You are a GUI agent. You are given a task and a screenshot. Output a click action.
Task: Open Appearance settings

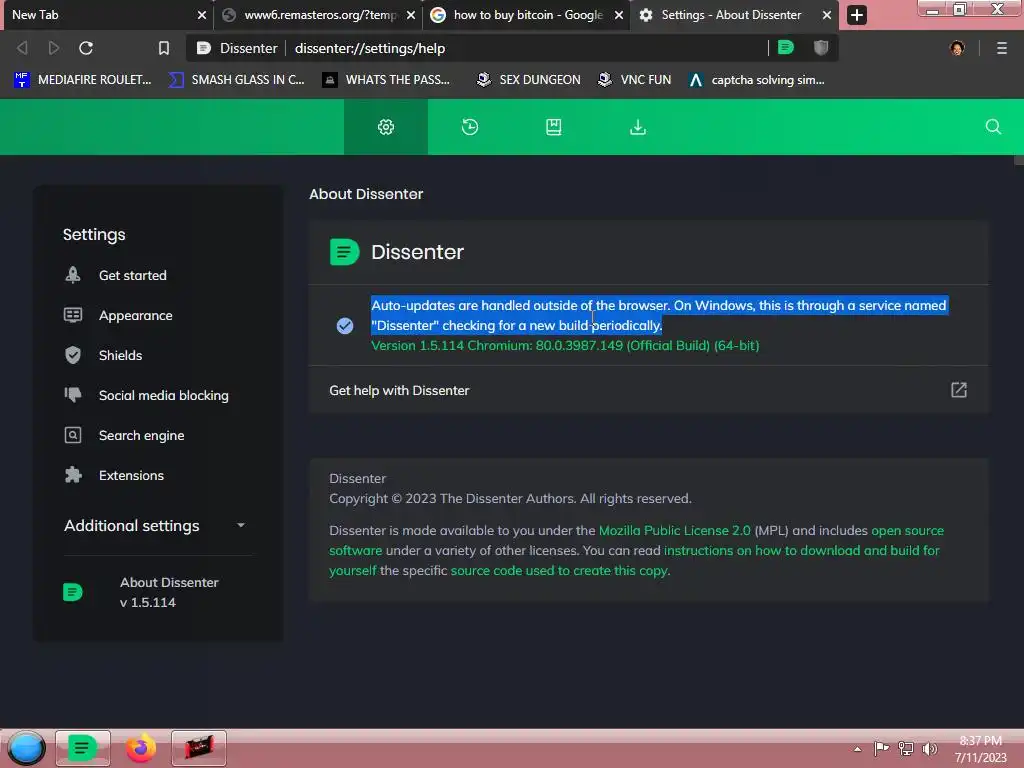click(136, 315)
